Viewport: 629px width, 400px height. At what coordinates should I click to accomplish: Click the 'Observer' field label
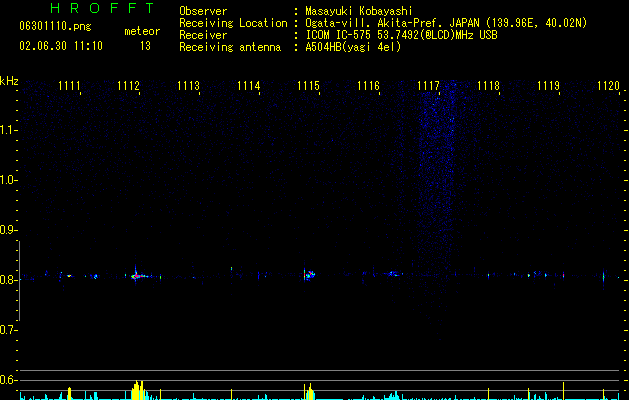click(x=203, y=11)
